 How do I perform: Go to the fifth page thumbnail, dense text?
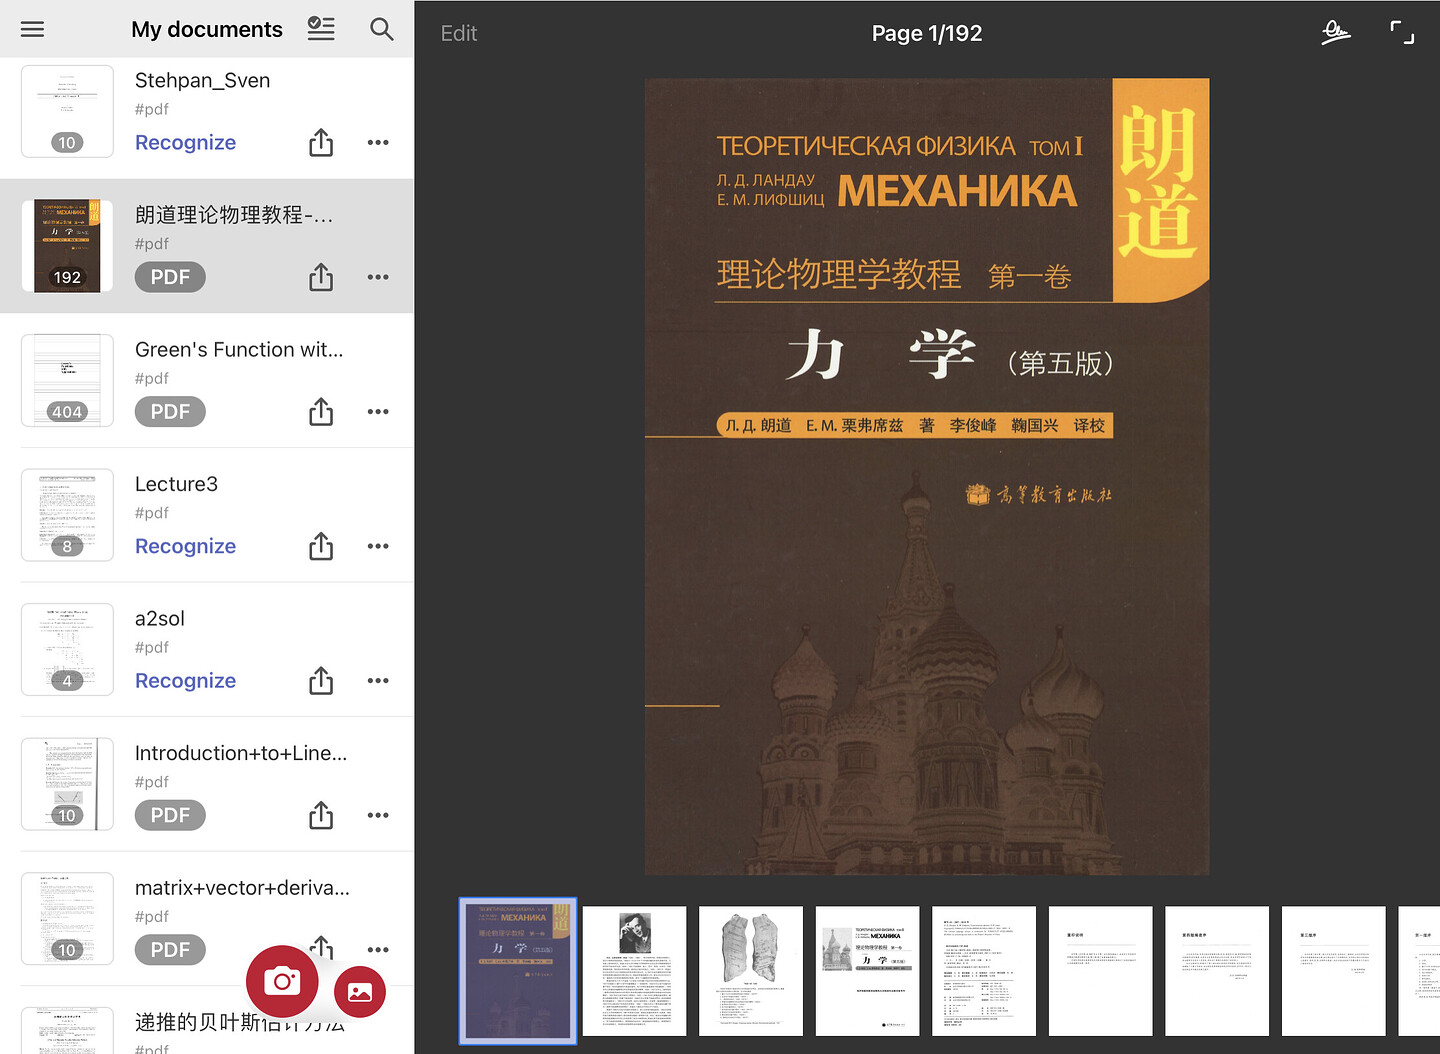[984, 971]
